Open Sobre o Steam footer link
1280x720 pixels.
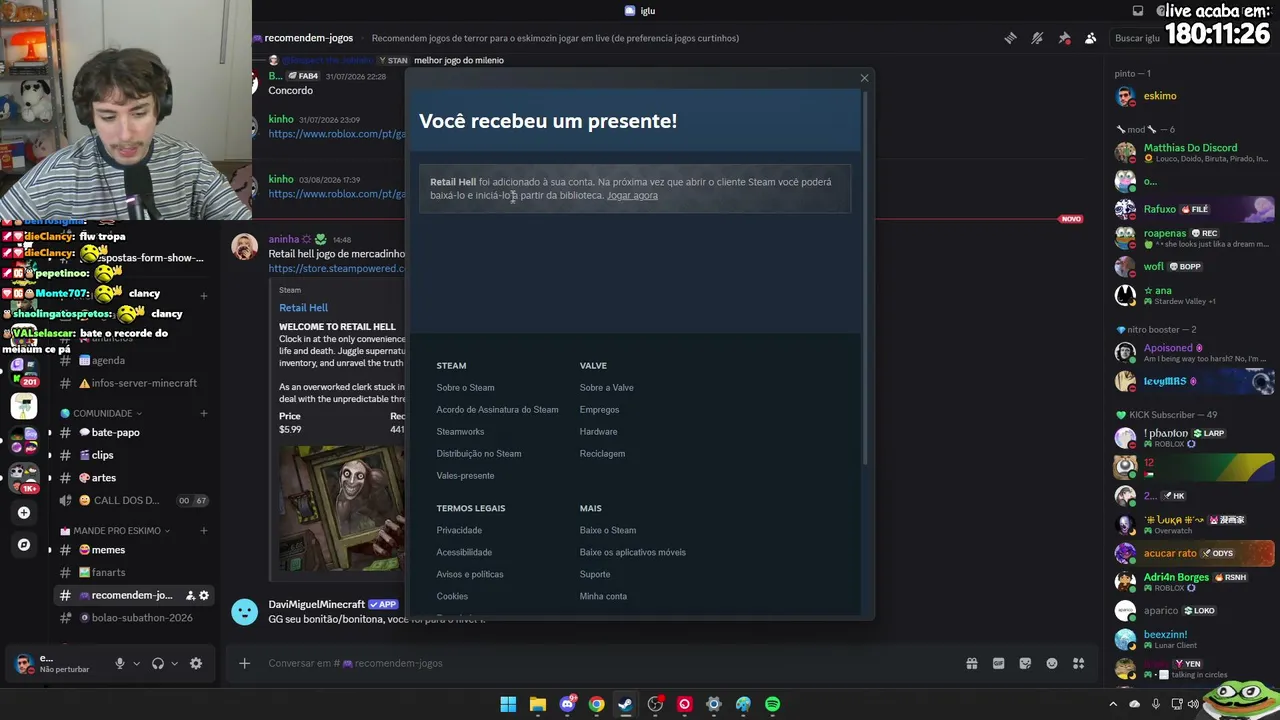pos(465,388)
